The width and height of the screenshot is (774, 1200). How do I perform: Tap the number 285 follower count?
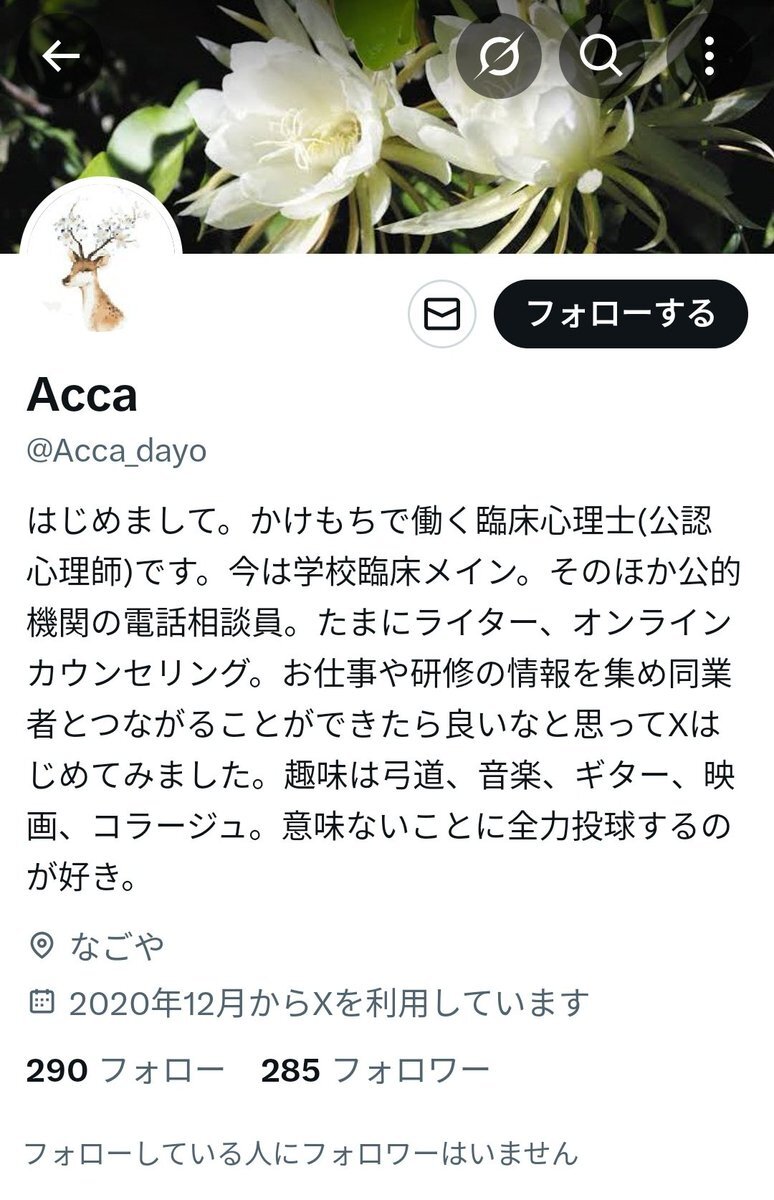click(x=291, y=1071)
